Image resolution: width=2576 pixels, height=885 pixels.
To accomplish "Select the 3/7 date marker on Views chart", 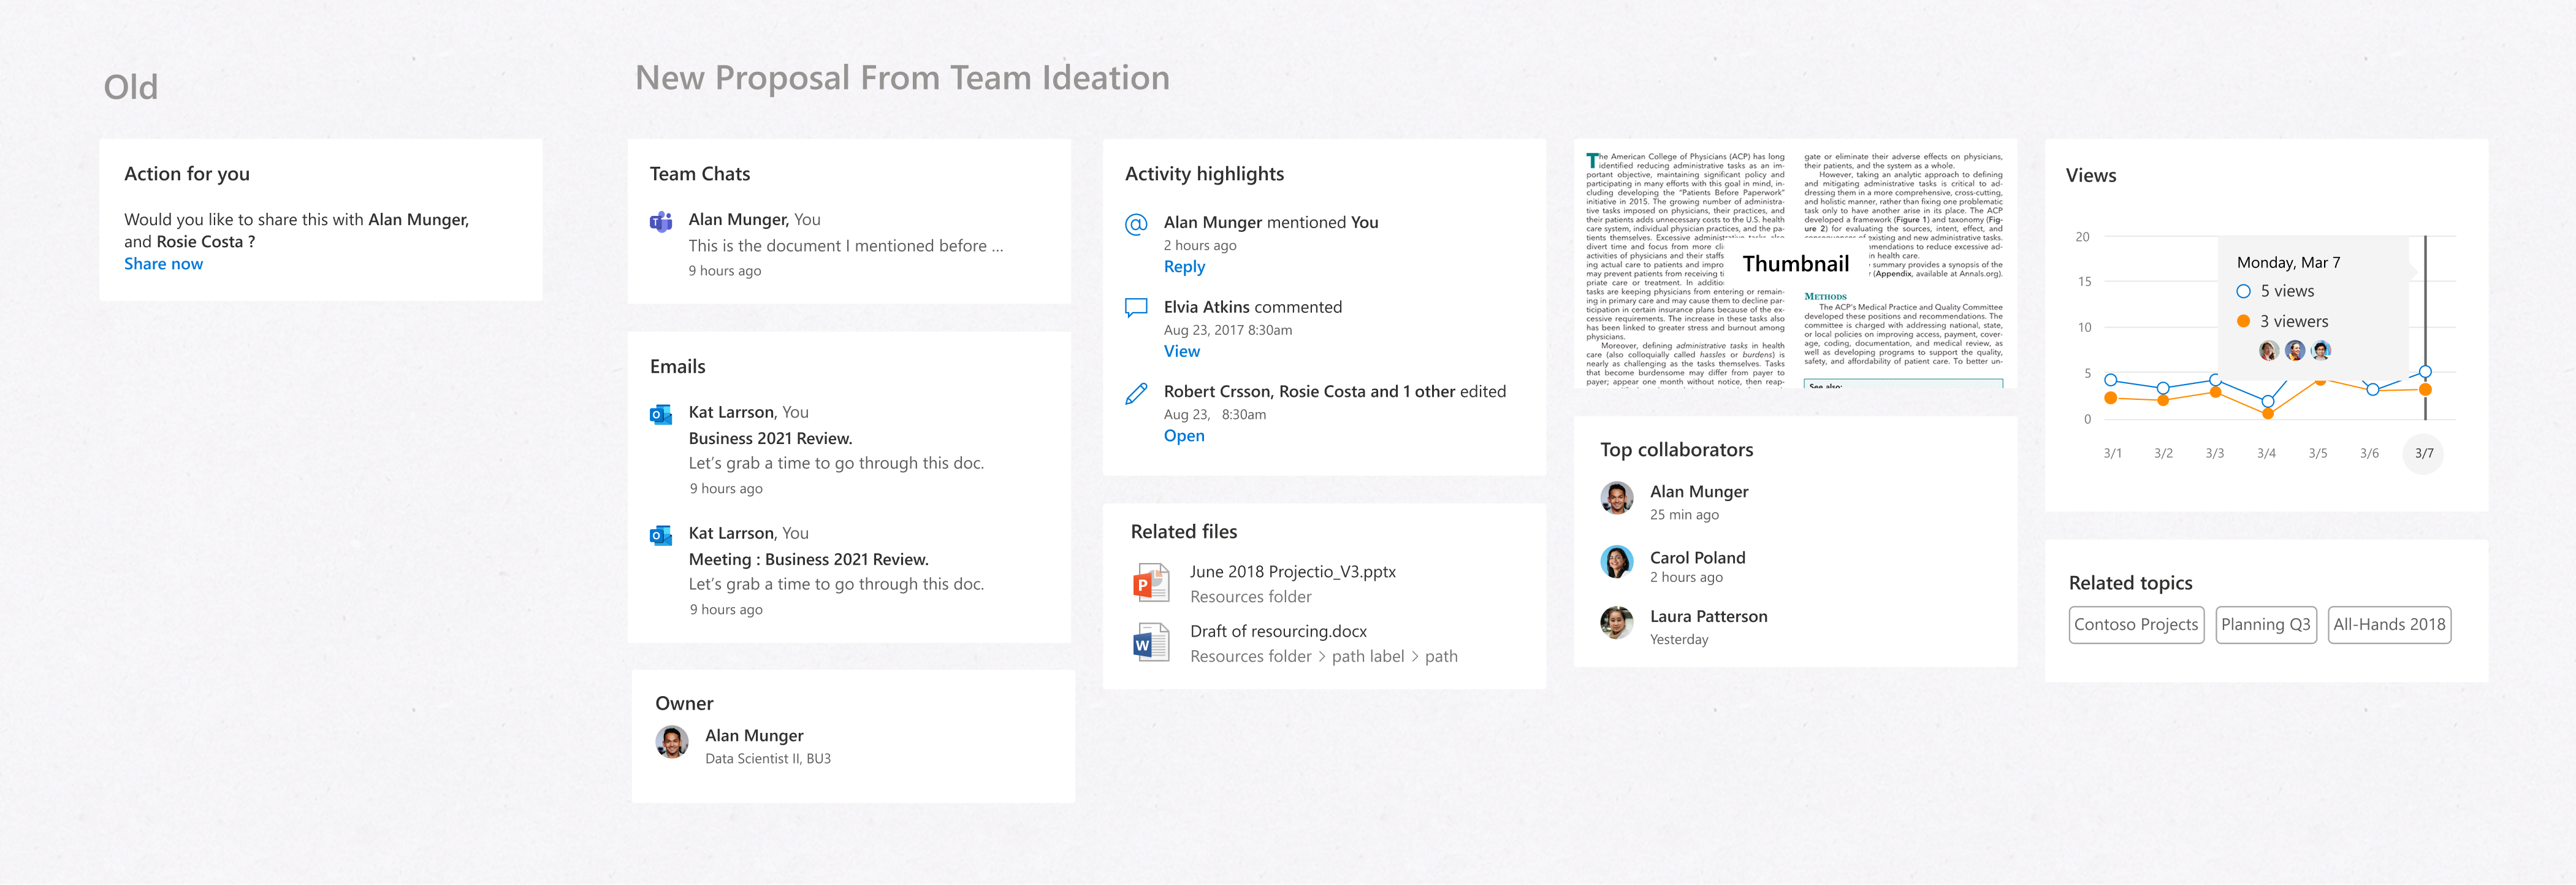I will point(2423,453).
